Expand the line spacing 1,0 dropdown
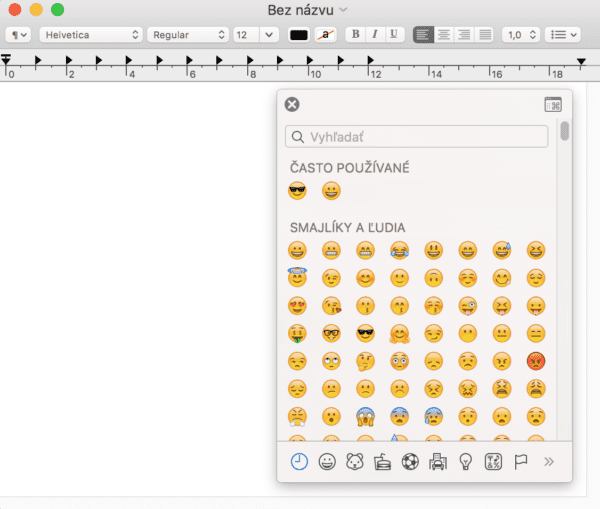The width and height of the screenshot is (600, 509). pos(521,34)
